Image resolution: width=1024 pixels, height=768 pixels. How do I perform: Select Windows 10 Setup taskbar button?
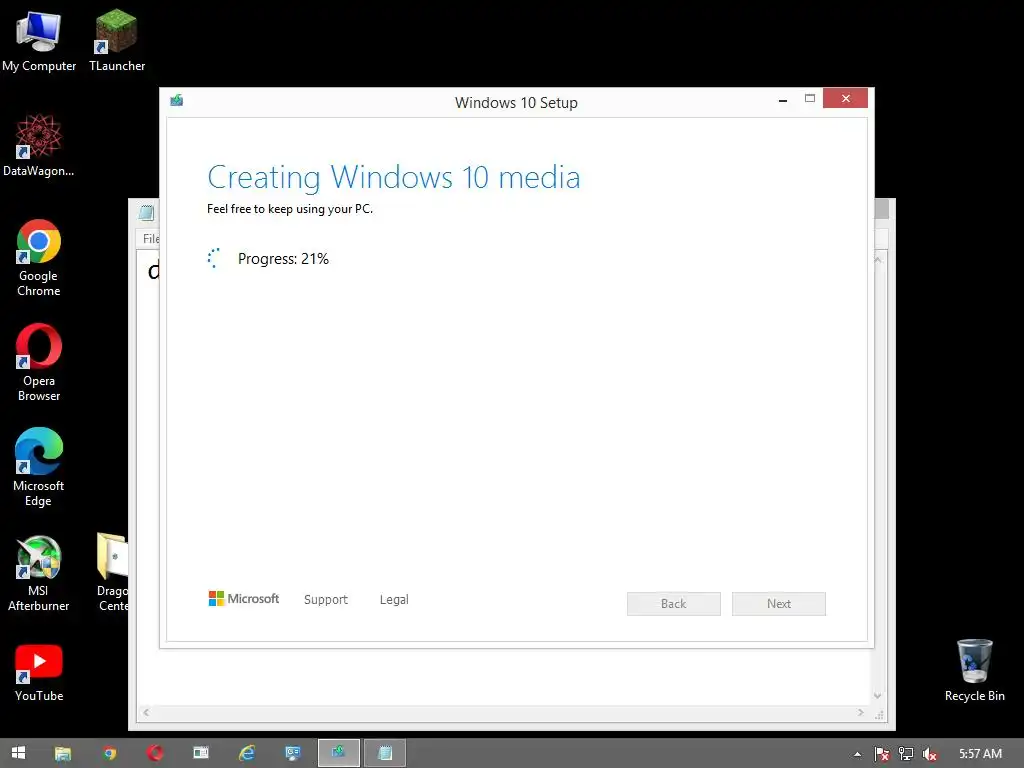tap(338, 753)
